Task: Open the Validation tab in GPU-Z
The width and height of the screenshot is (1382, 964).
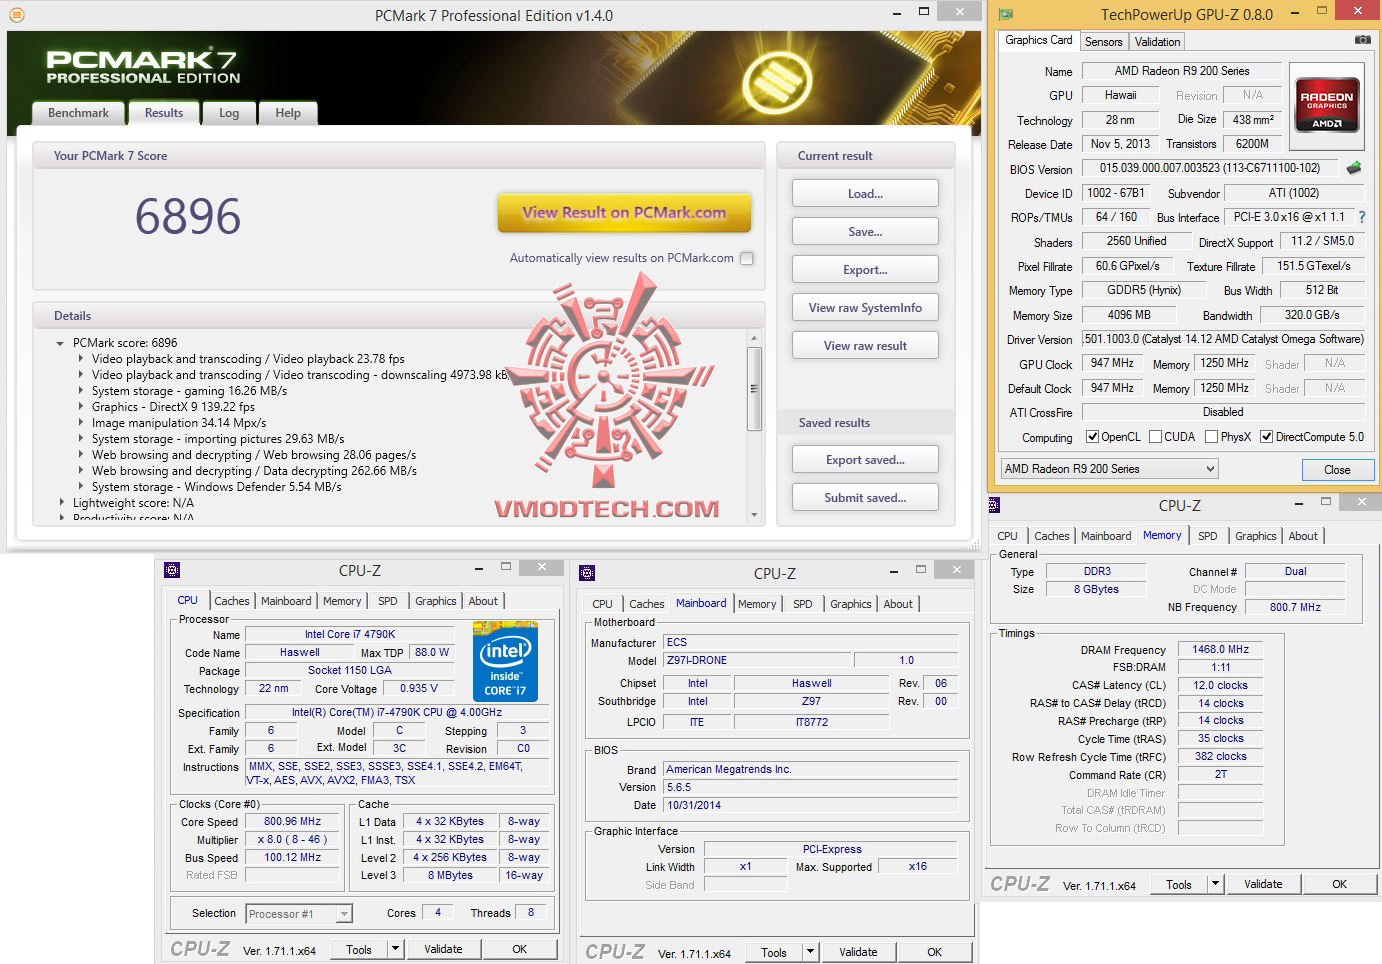Action: point(1157,42)
